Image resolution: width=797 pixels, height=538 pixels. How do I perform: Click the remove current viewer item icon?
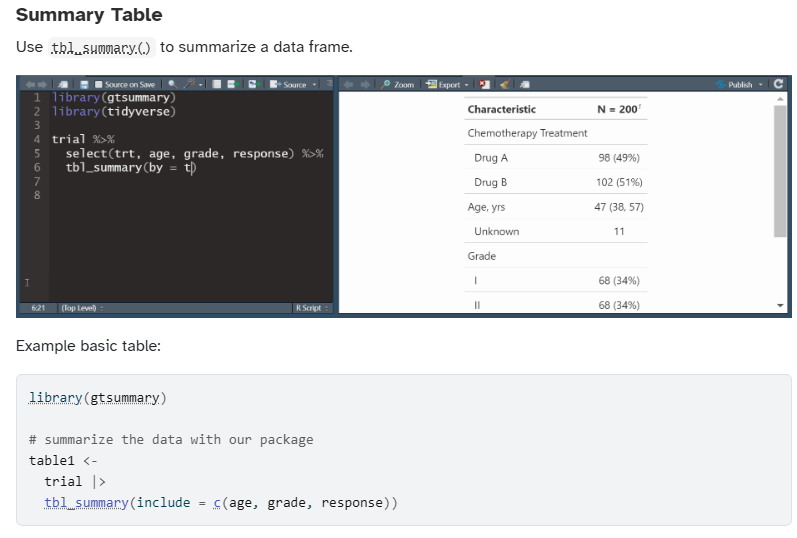point(485,85)
